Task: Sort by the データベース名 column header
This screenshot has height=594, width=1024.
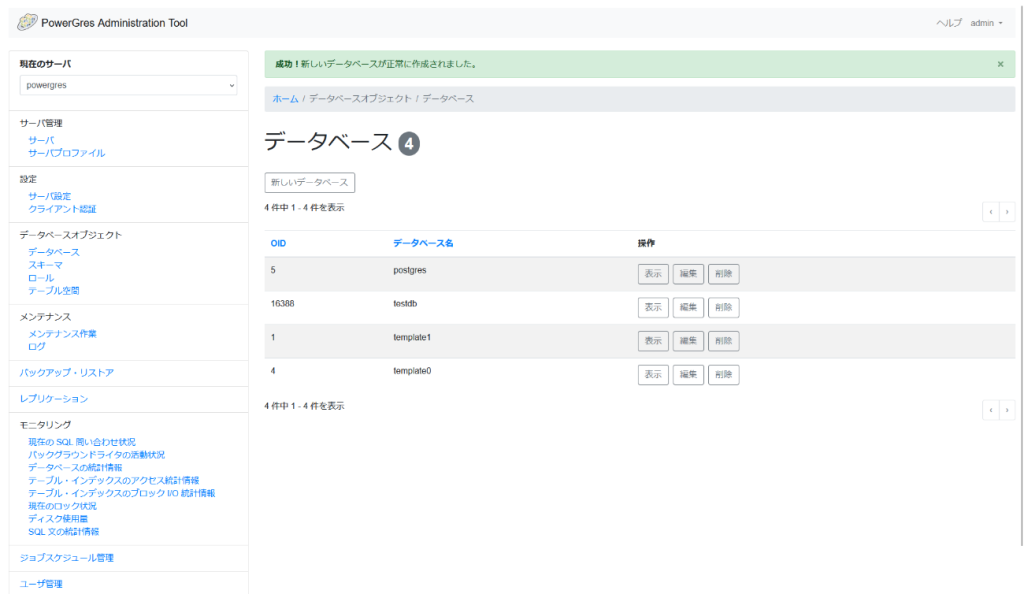Action: [423, 243]
